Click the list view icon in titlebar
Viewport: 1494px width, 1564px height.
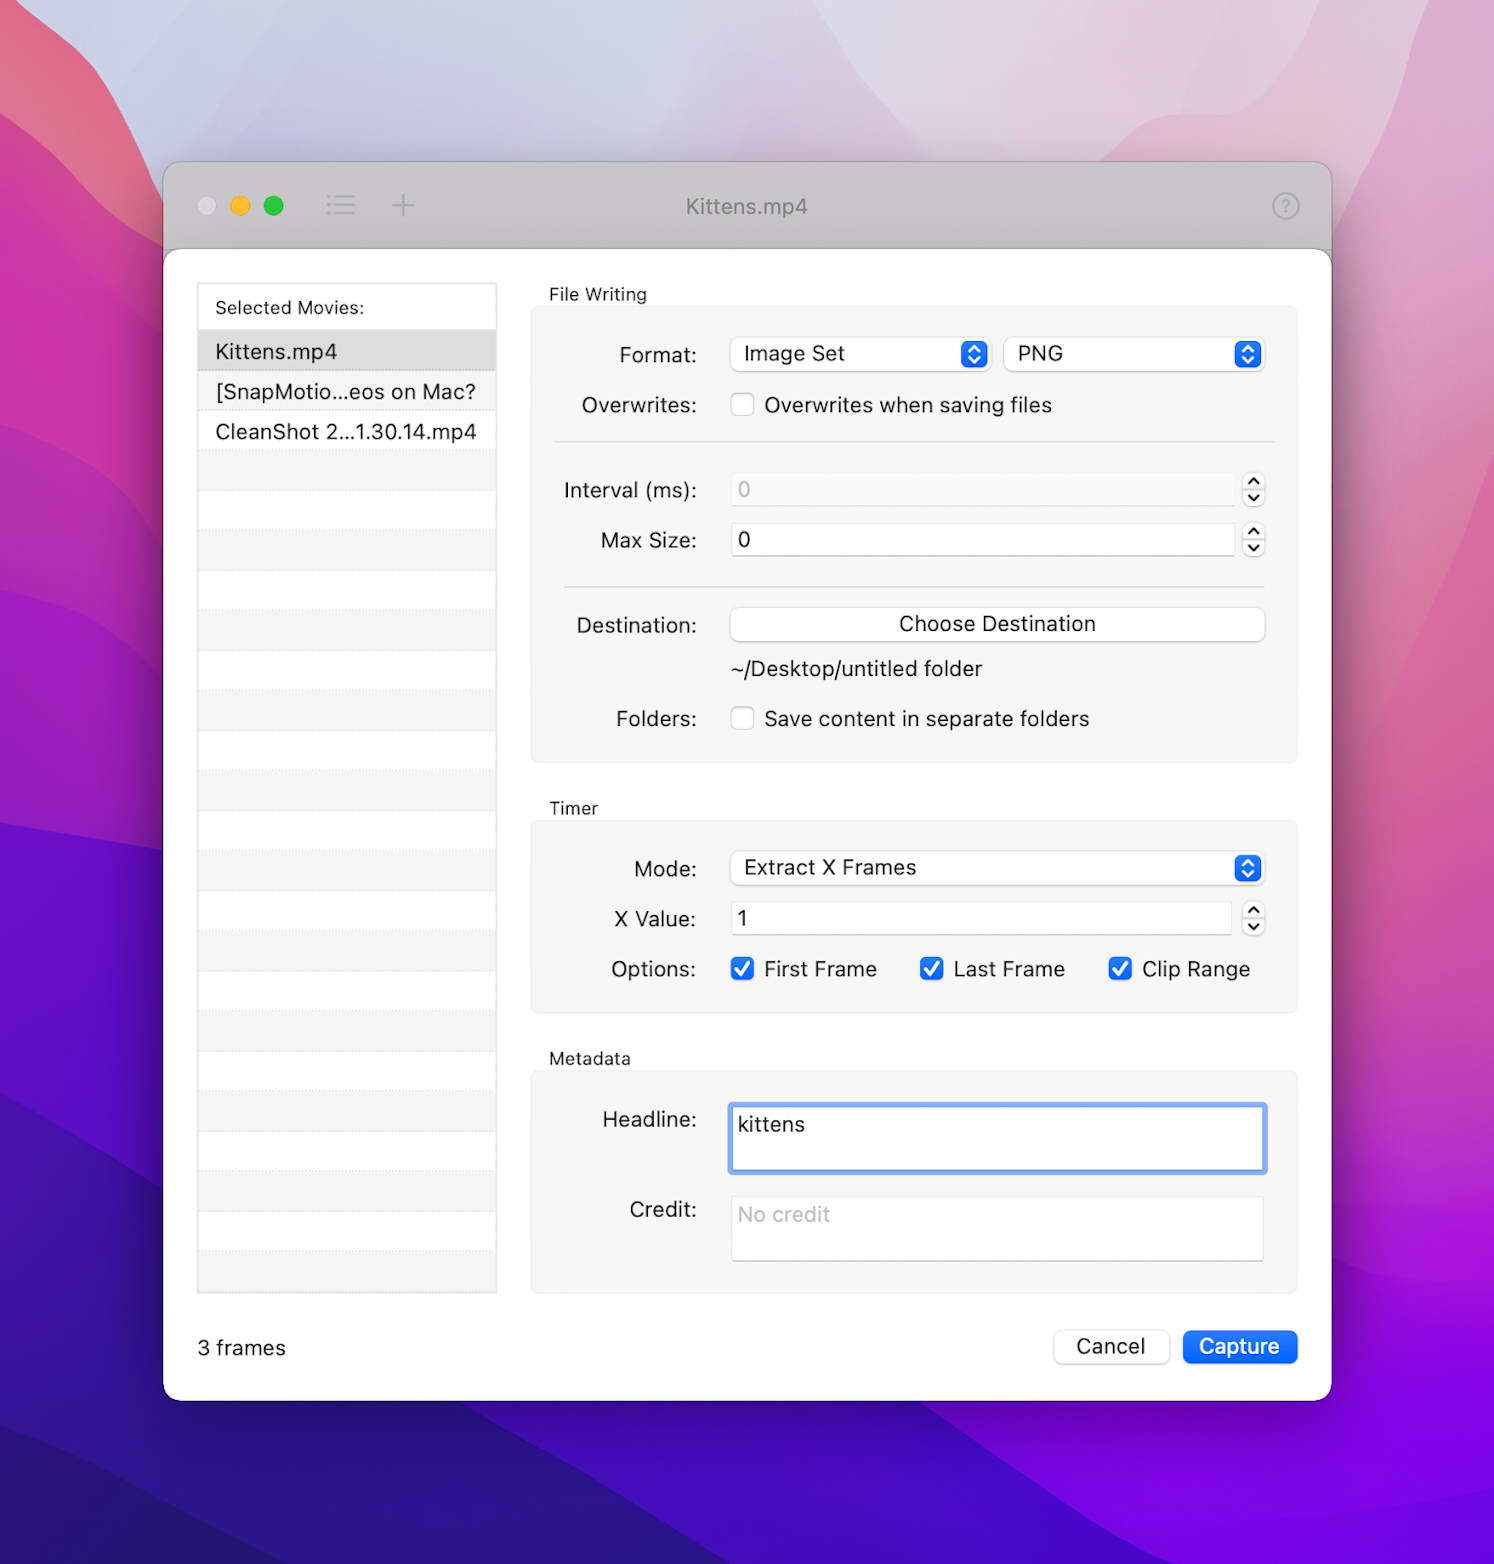[340, 206]
